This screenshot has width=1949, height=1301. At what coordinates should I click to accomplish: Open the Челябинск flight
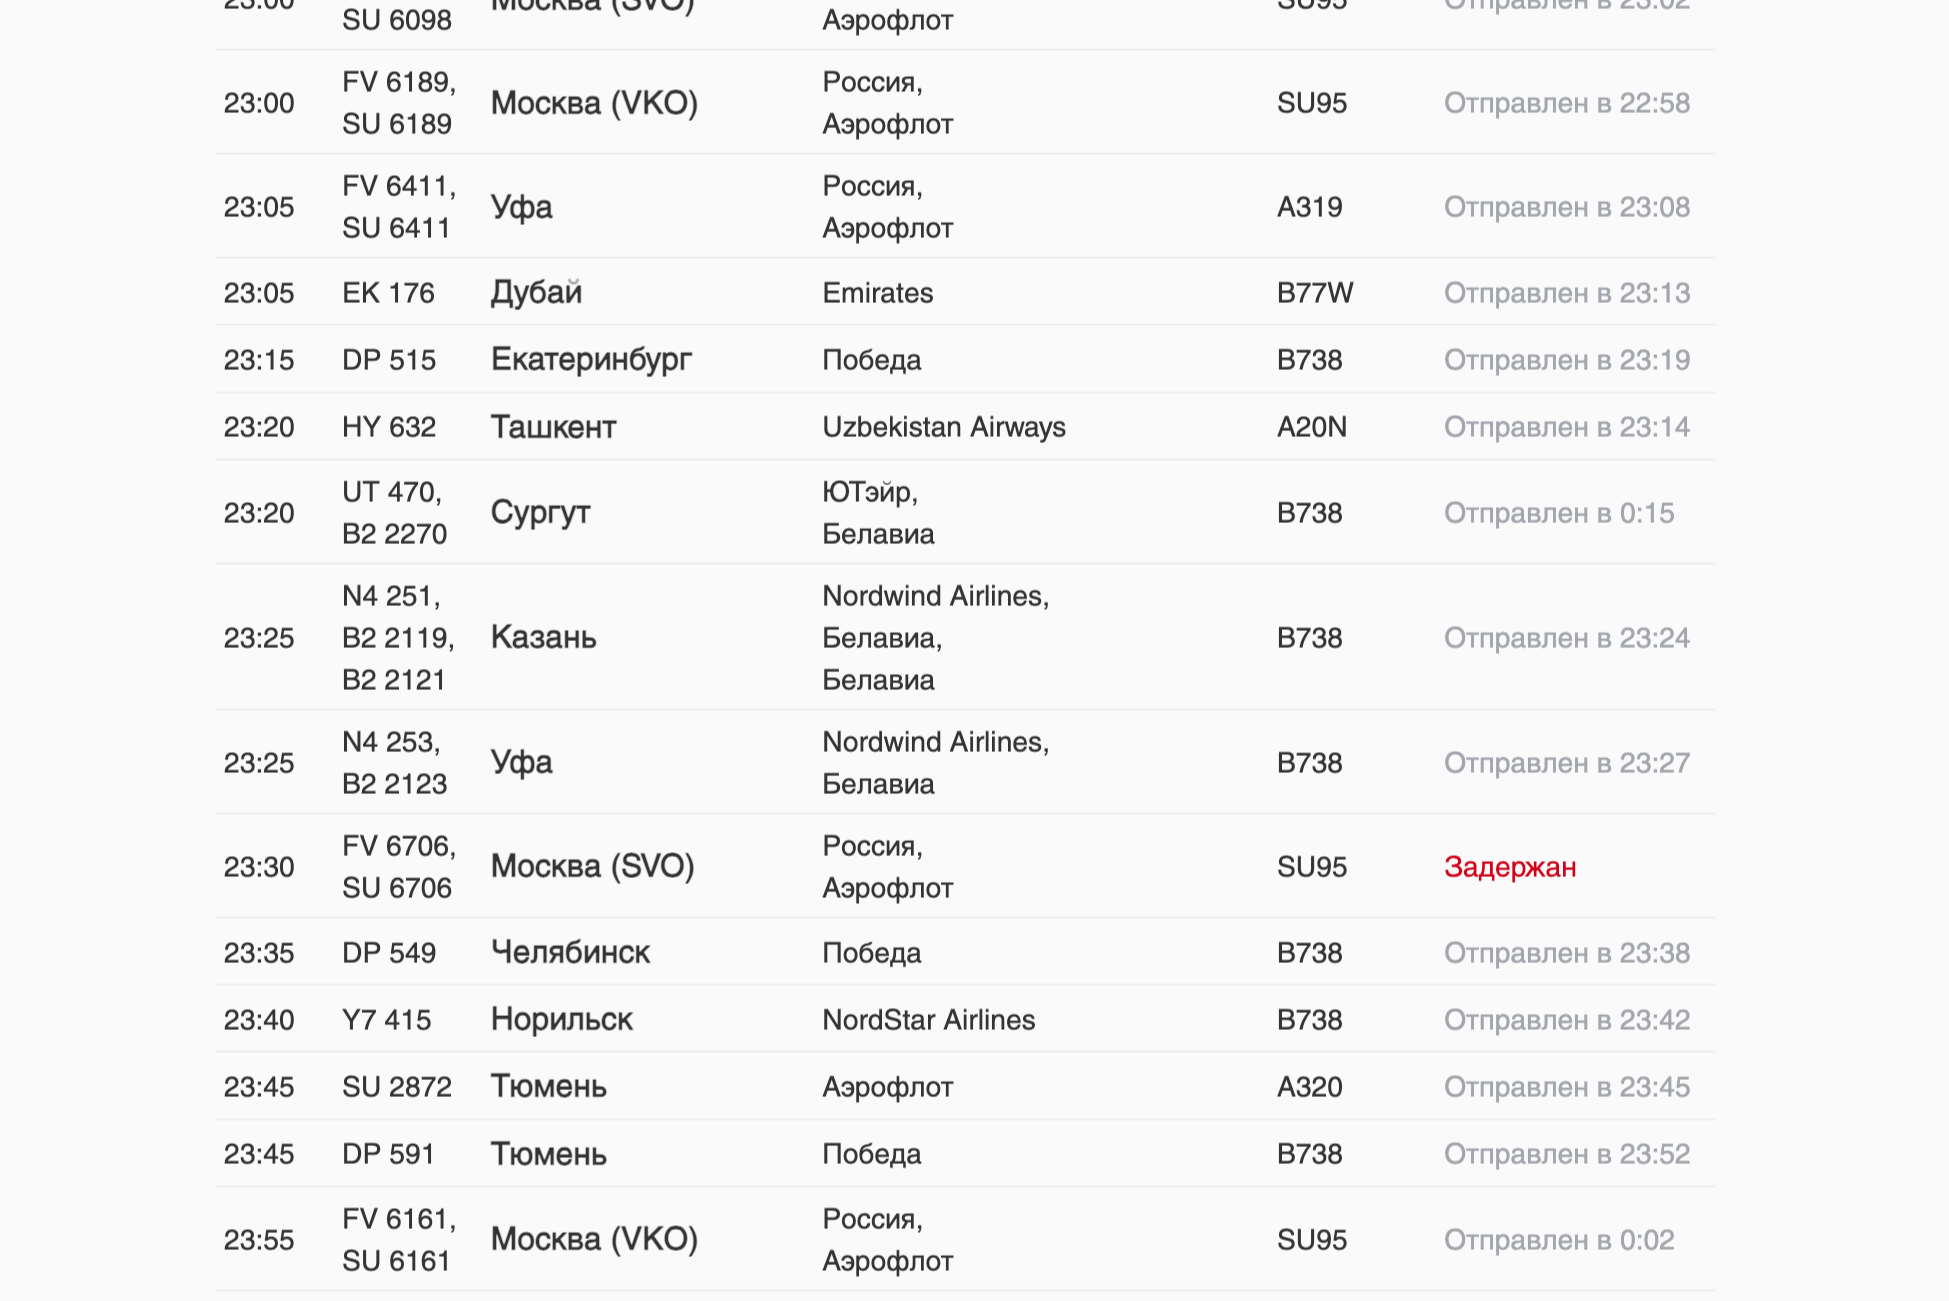(x=570, y=952)
